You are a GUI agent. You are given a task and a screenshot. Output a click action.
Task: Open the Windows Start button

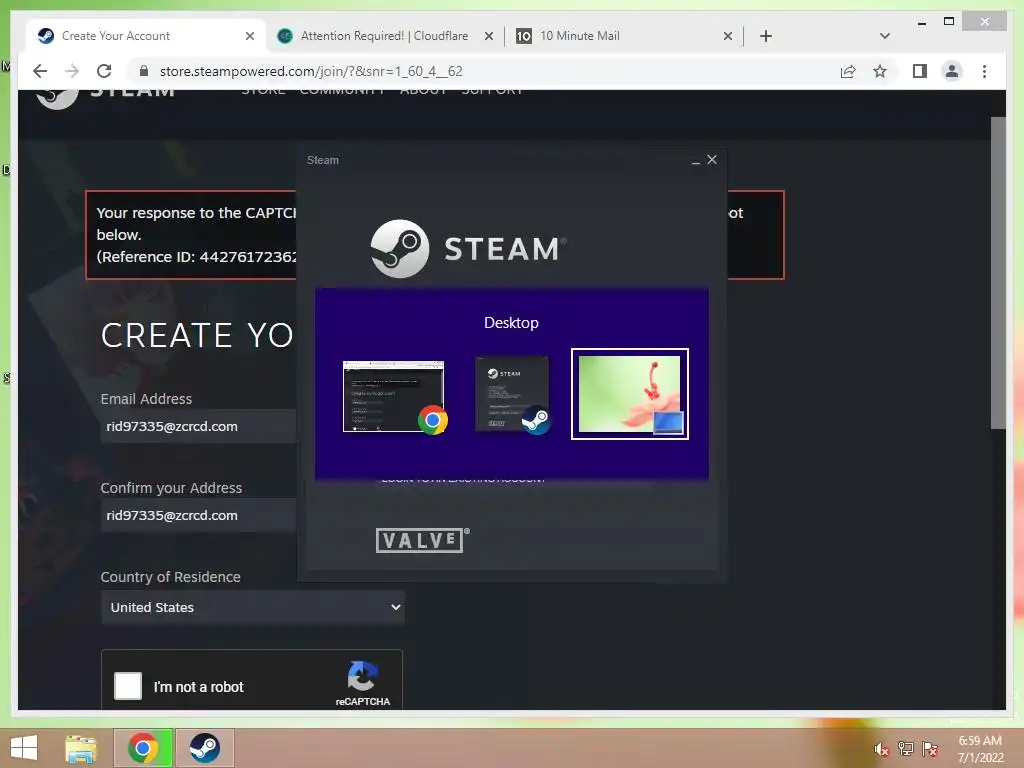[x=24, y=748]
